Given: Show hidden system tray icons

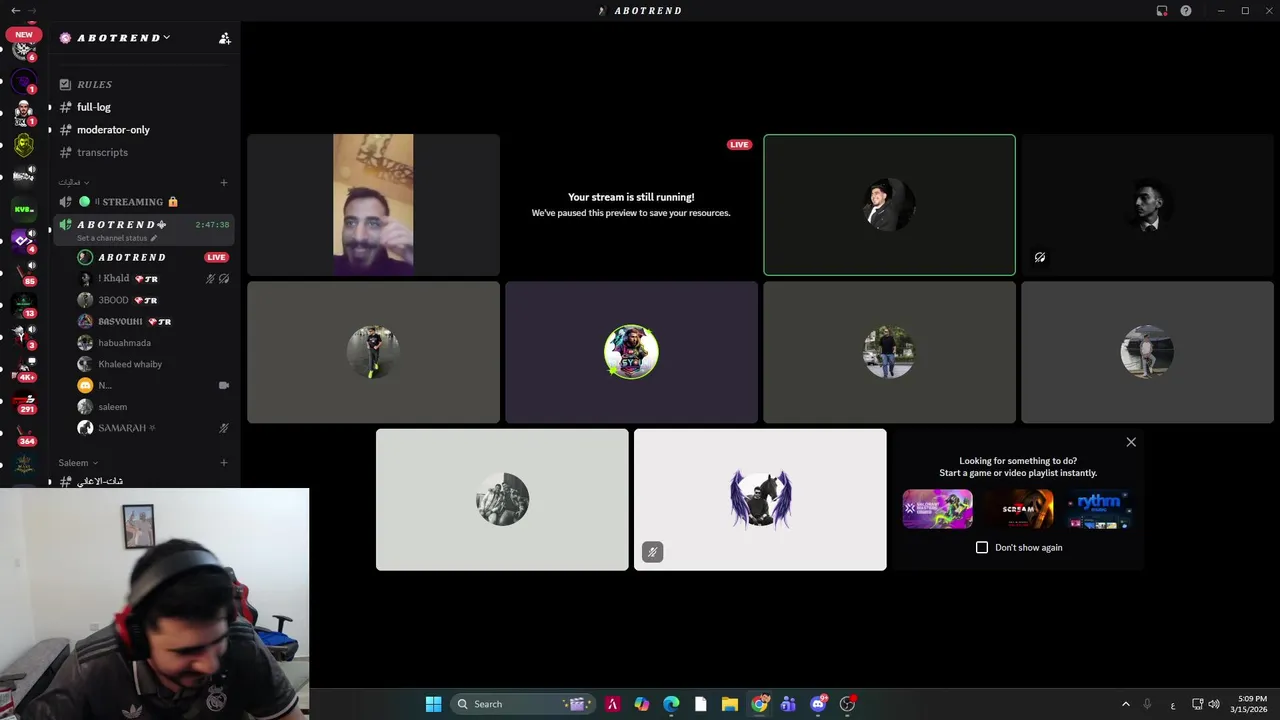Looking at the screenshot, I should pyautogui.click(x=1125, y=704).
